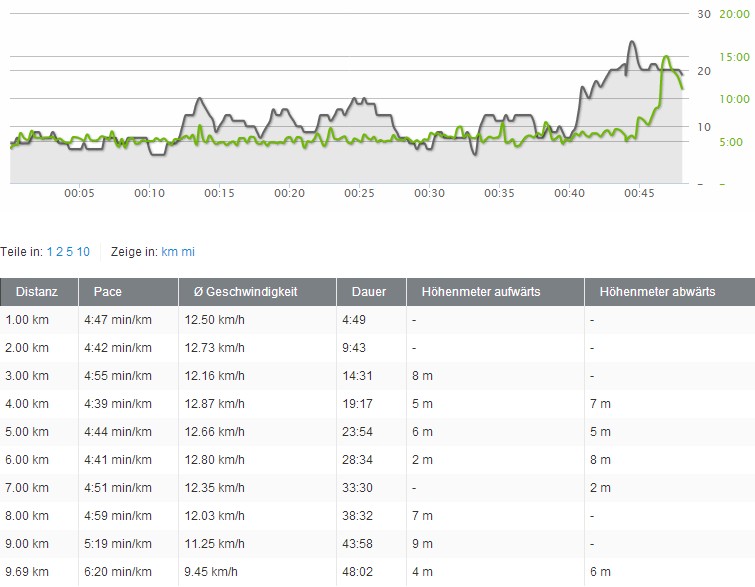Click the 00:30 mark on chart timeline
This screenshot has width=755, height=587.
(429, 193)
